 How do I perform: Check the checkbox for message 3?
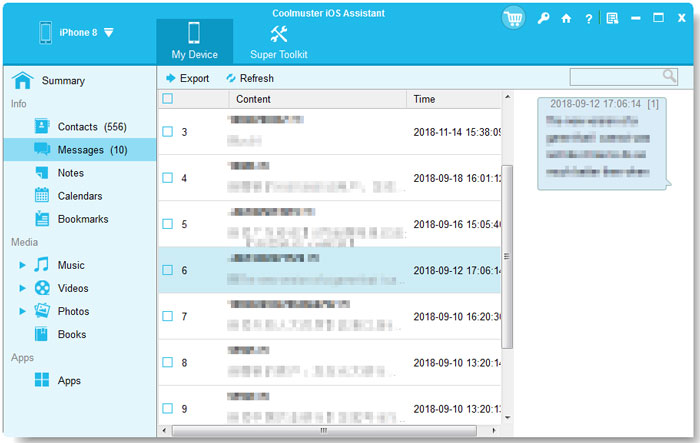(167, 132)
